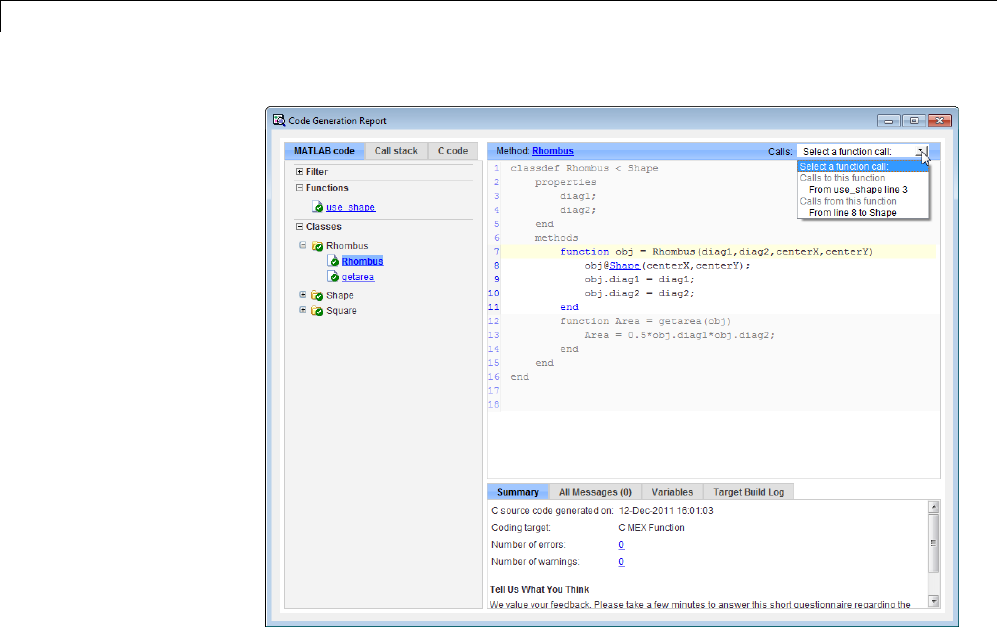Expand the Filter section
This screenshot has width=997, height=627.
point(299,172)
